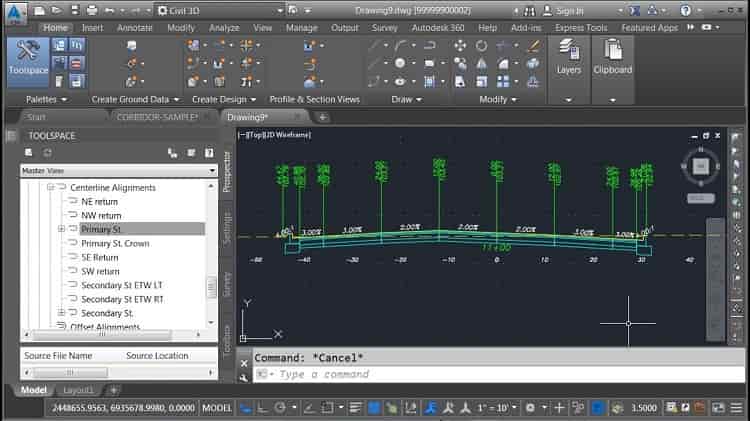The height and width of the screenshot is (421, 750).
Task: Toggle ortho mode in status bar
Action: click(263, 408)
